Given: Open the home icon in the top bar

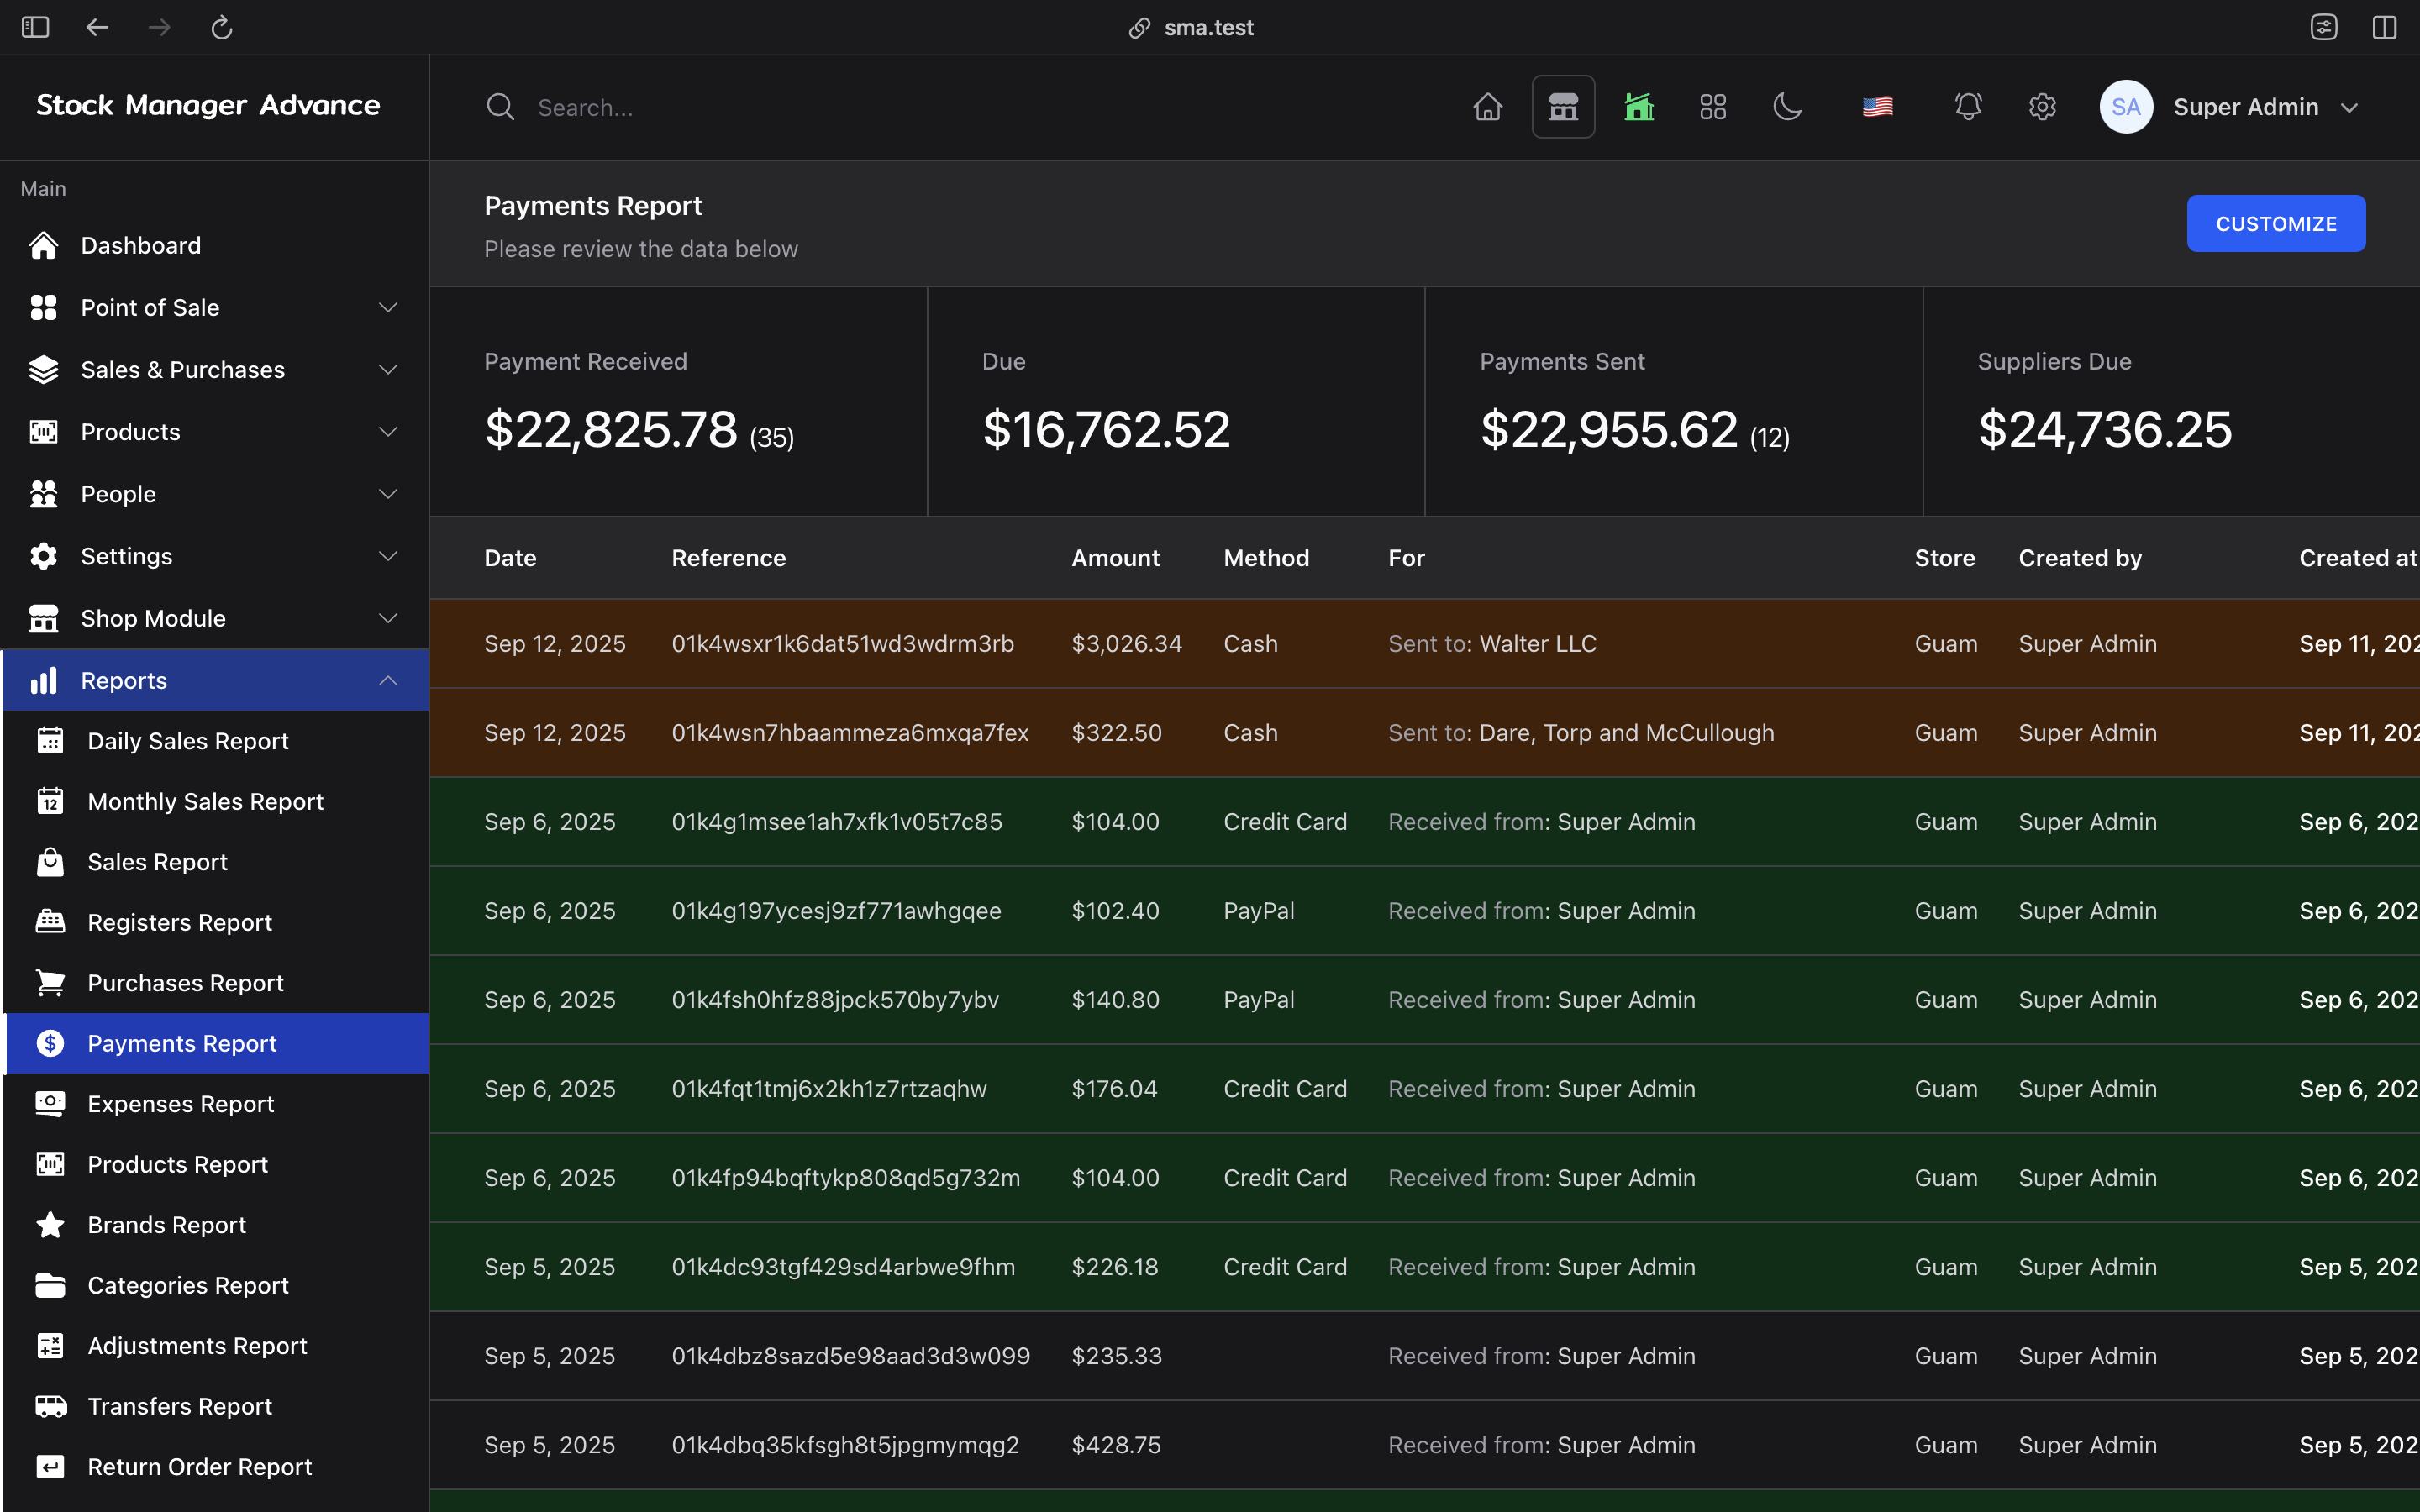Looking at the screenshot, I should (x=1488, y=107).
